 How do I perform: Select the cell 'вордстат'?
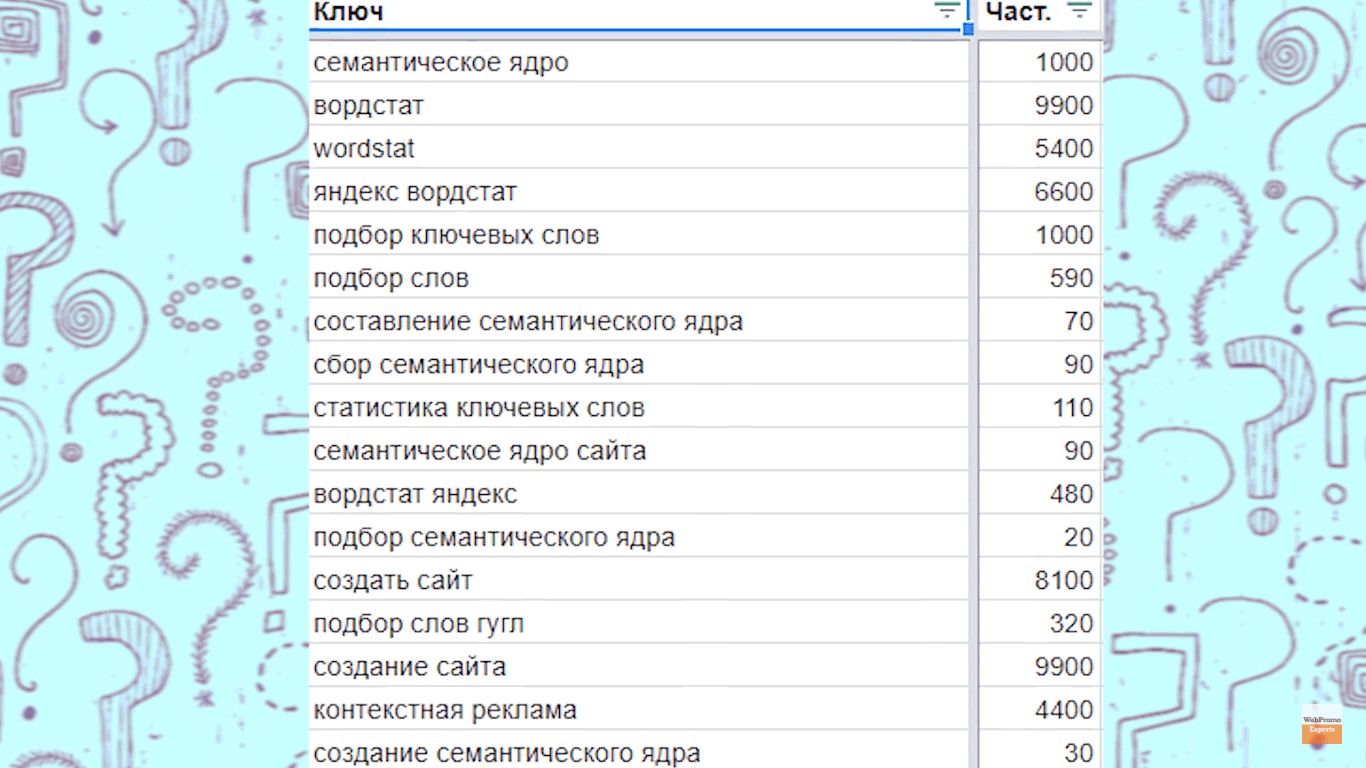coord(639,105)
